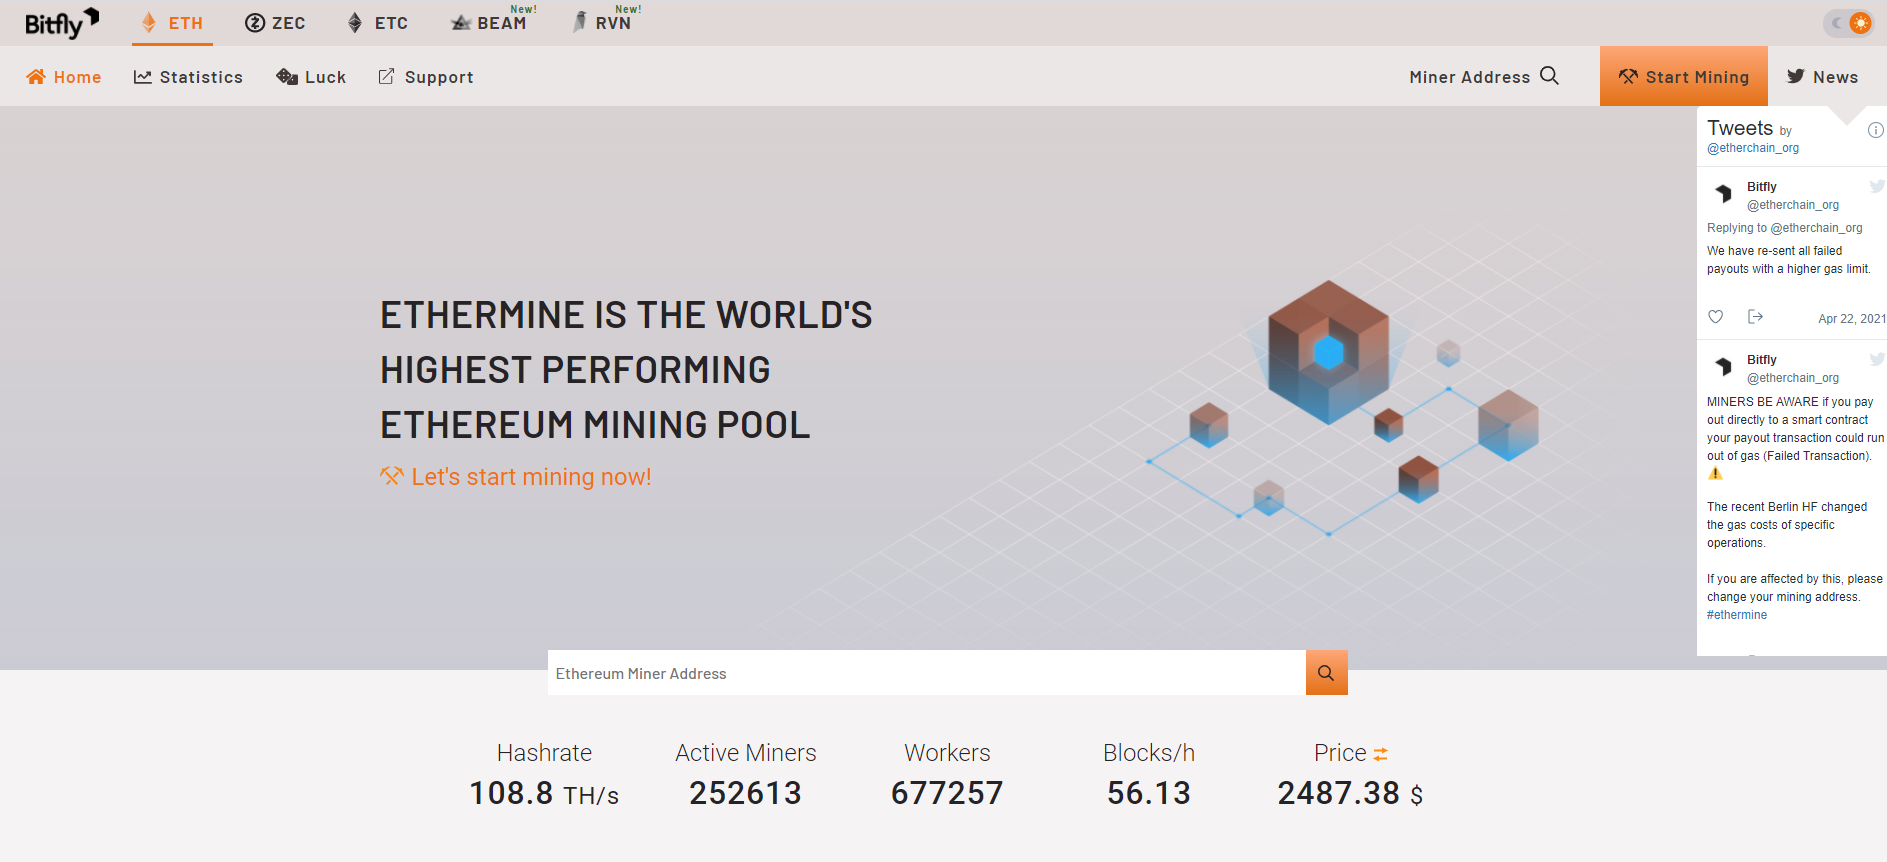Share the re-sent payouts tweet

[1755, 317]
